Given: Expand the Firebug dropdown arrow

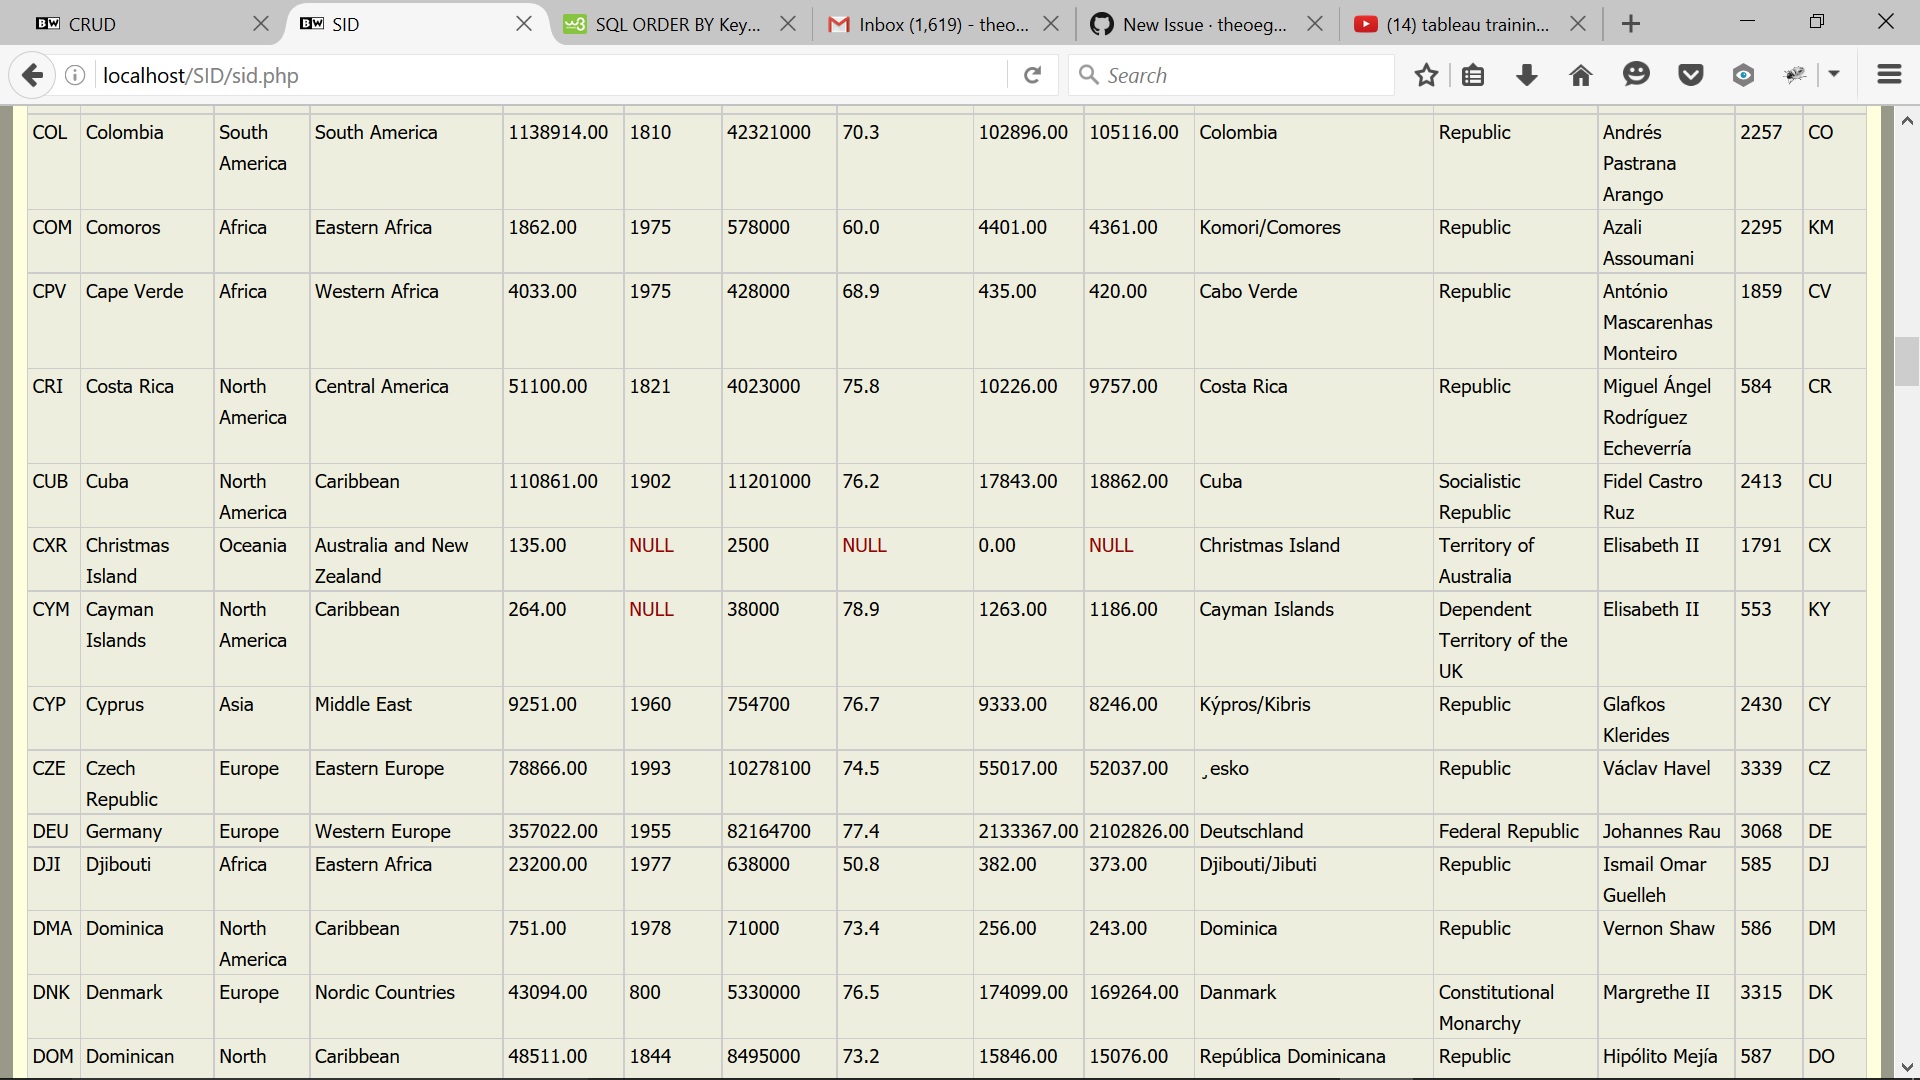Looking at the screenshot, I should point(1834,75).
